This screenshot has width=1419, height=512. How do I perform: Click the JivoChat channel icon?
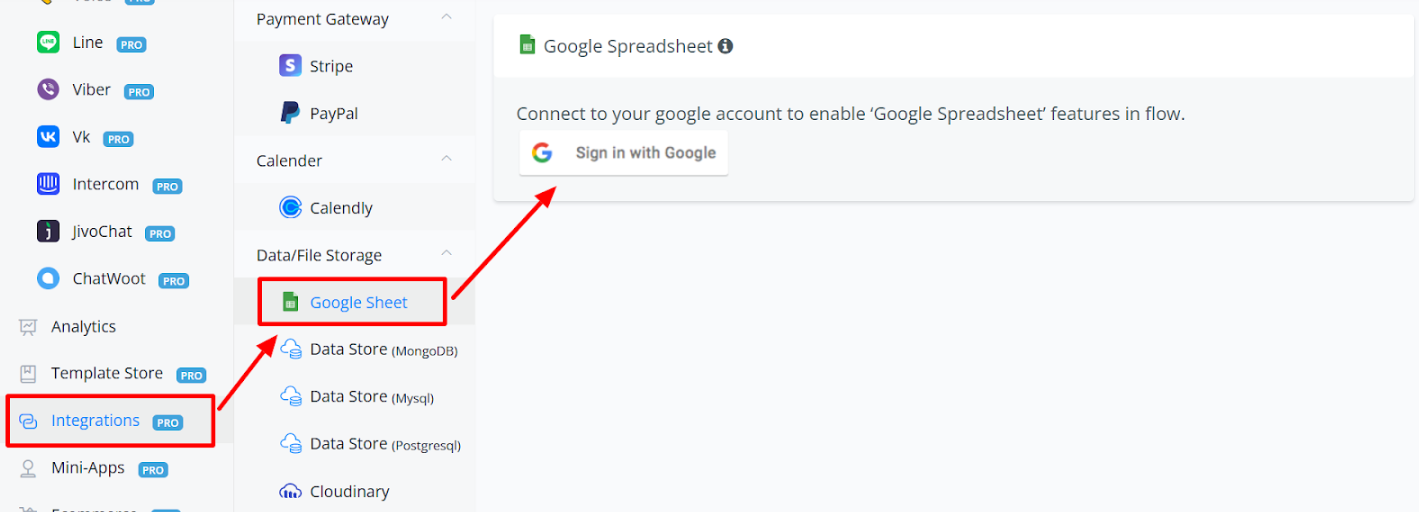[x=48, y=231]
